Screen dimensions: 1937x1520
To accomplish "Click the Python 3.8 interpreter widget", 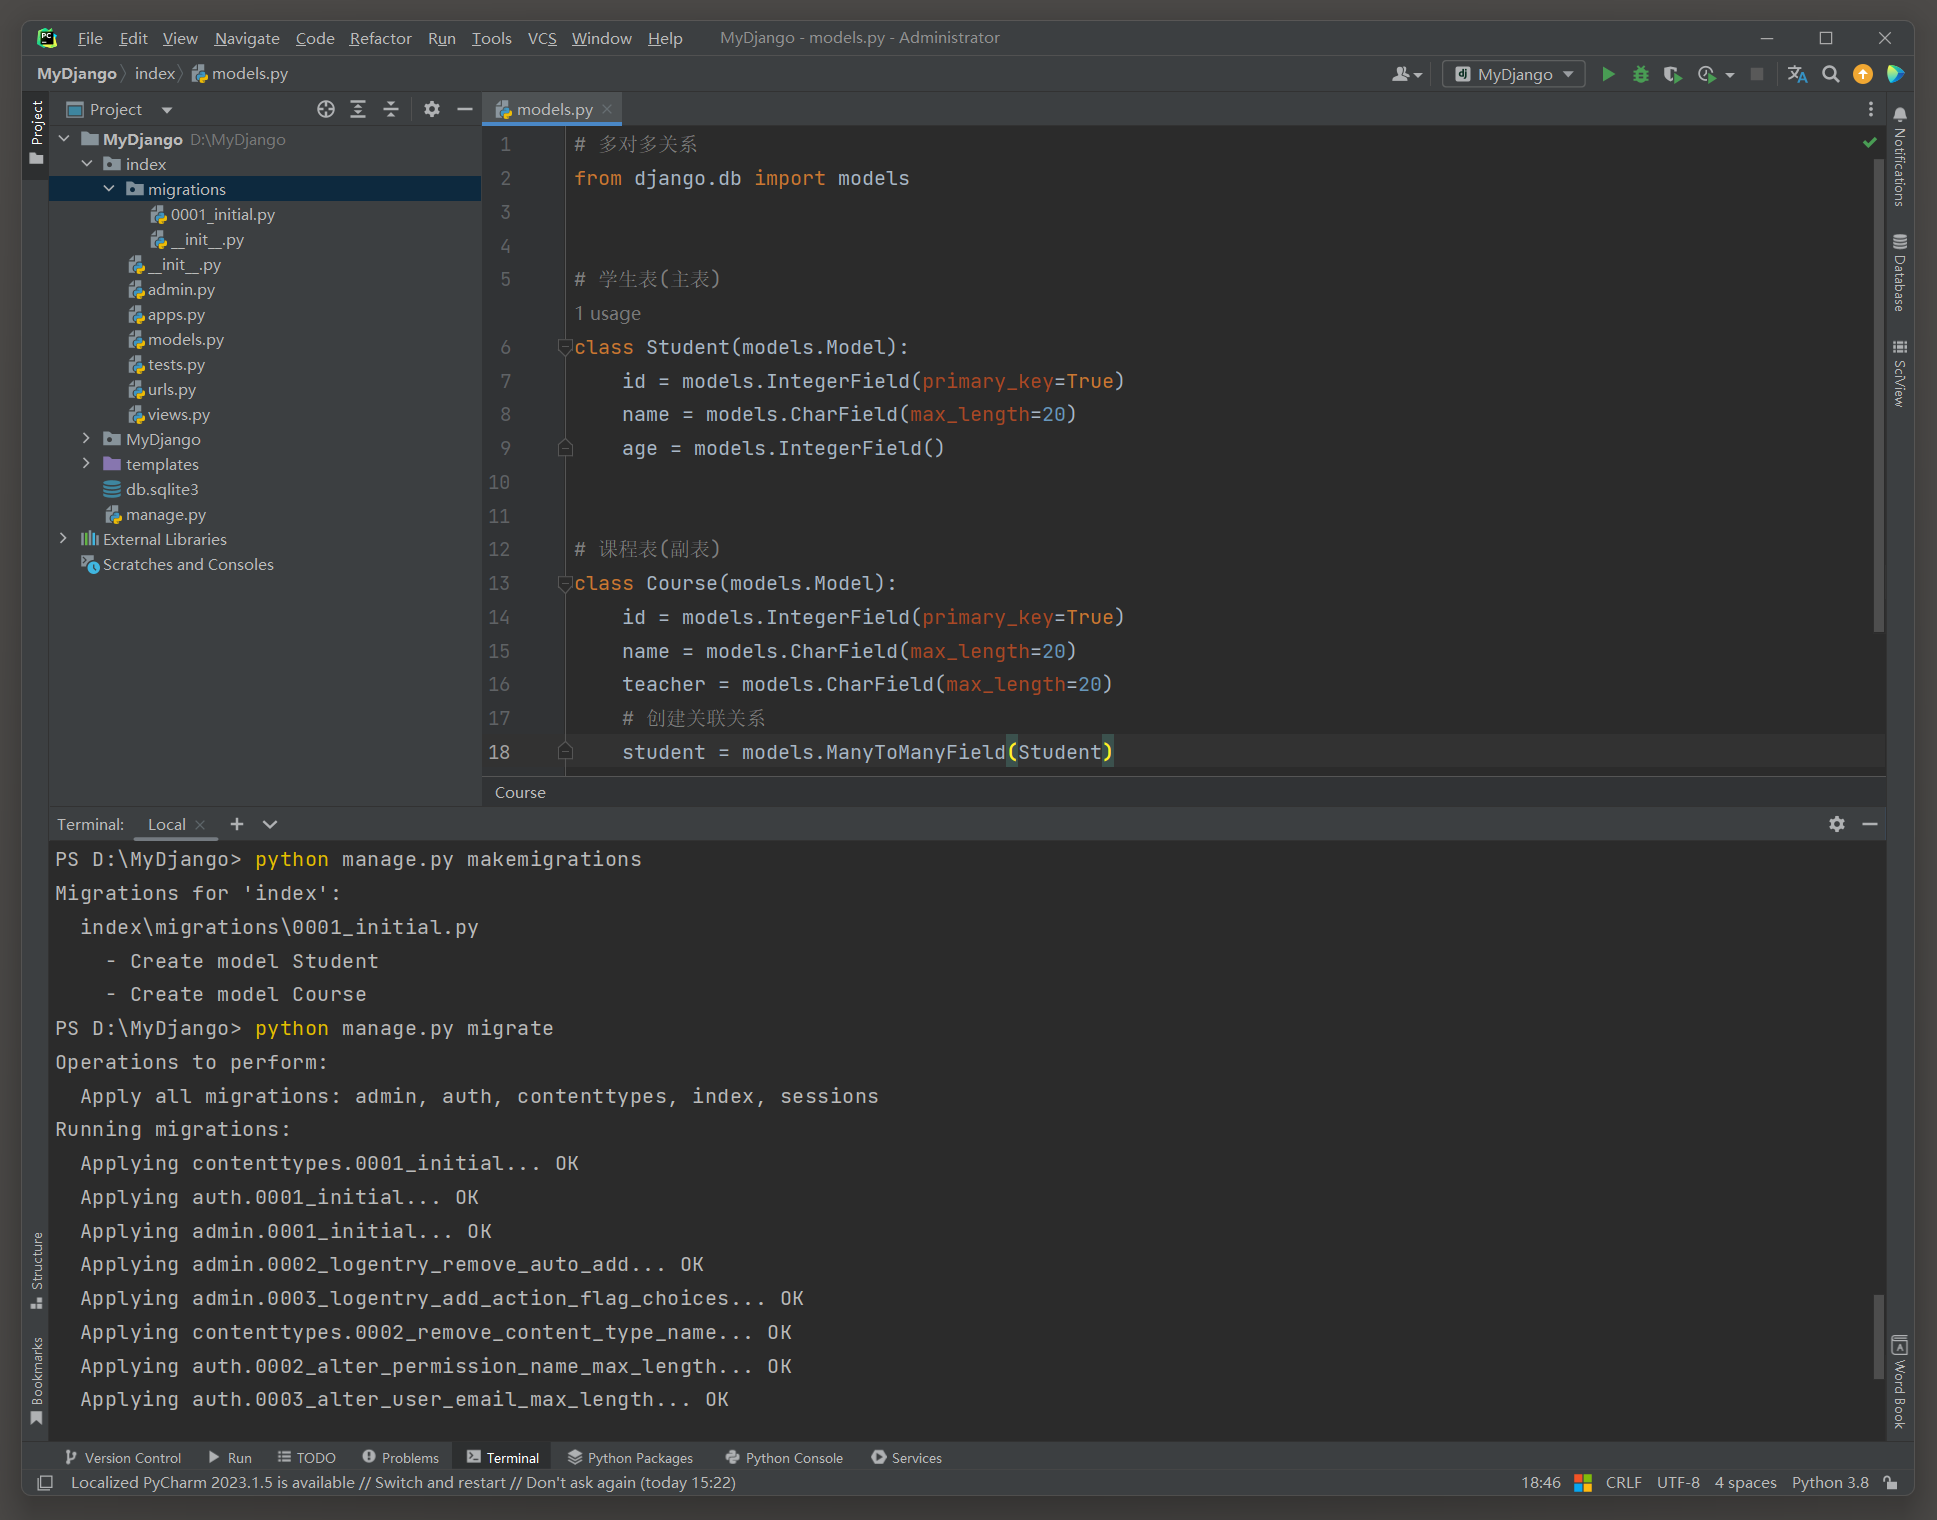I will pos(1829,1482).
